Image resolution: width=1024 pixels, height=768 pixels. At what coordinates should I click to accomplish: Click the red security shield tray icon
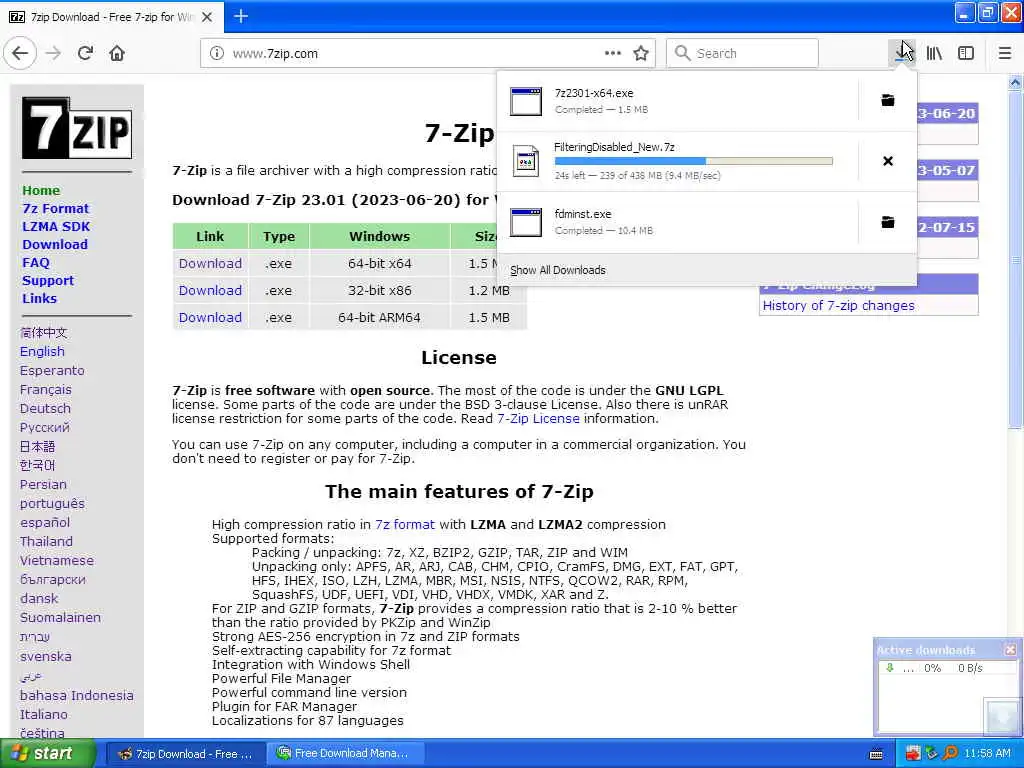(912, 753)
